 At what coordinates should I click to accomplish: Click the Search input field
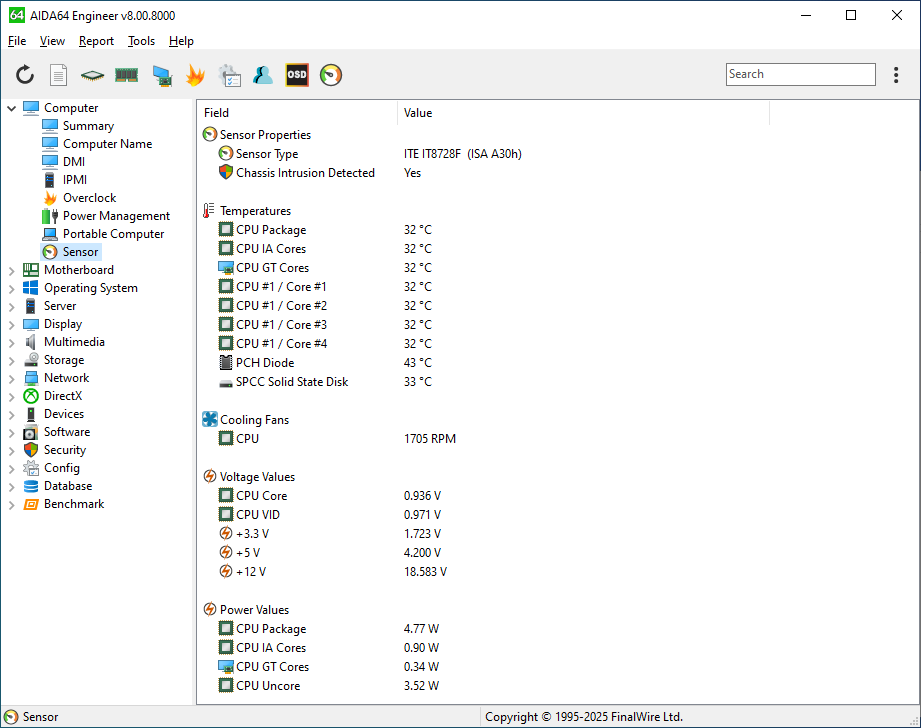(x=801, y=75)
